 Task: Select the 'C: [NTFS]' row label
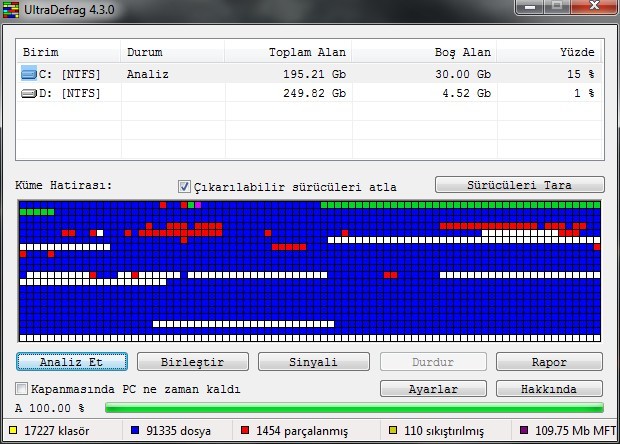click(70, 74)
